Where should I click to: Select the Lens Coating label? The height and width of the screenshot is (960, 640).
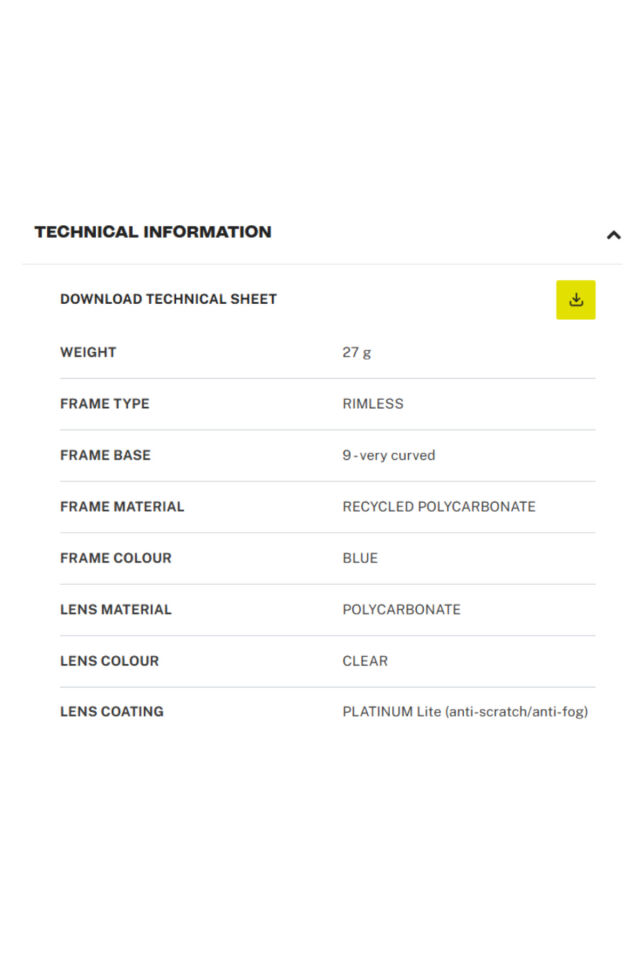point(112,711)
